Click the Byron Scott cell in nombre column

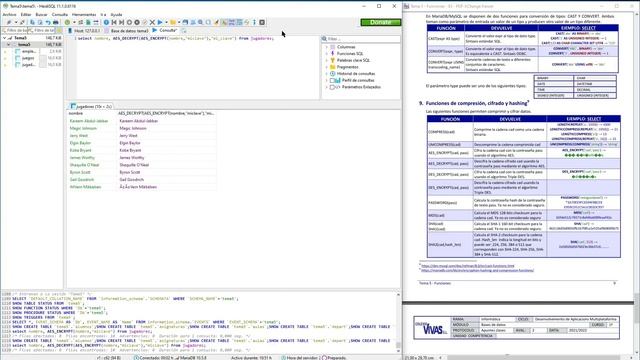[92, 172]
